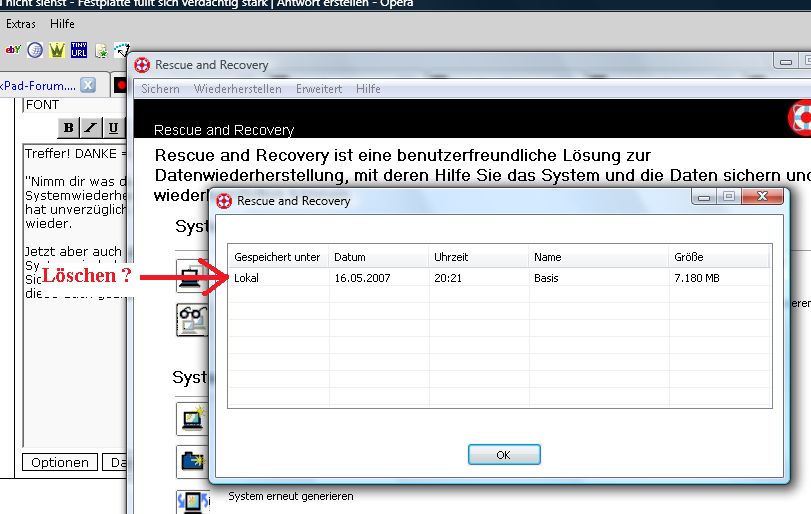Sort backups by the Größe column
811x514 pixels.
718,256
